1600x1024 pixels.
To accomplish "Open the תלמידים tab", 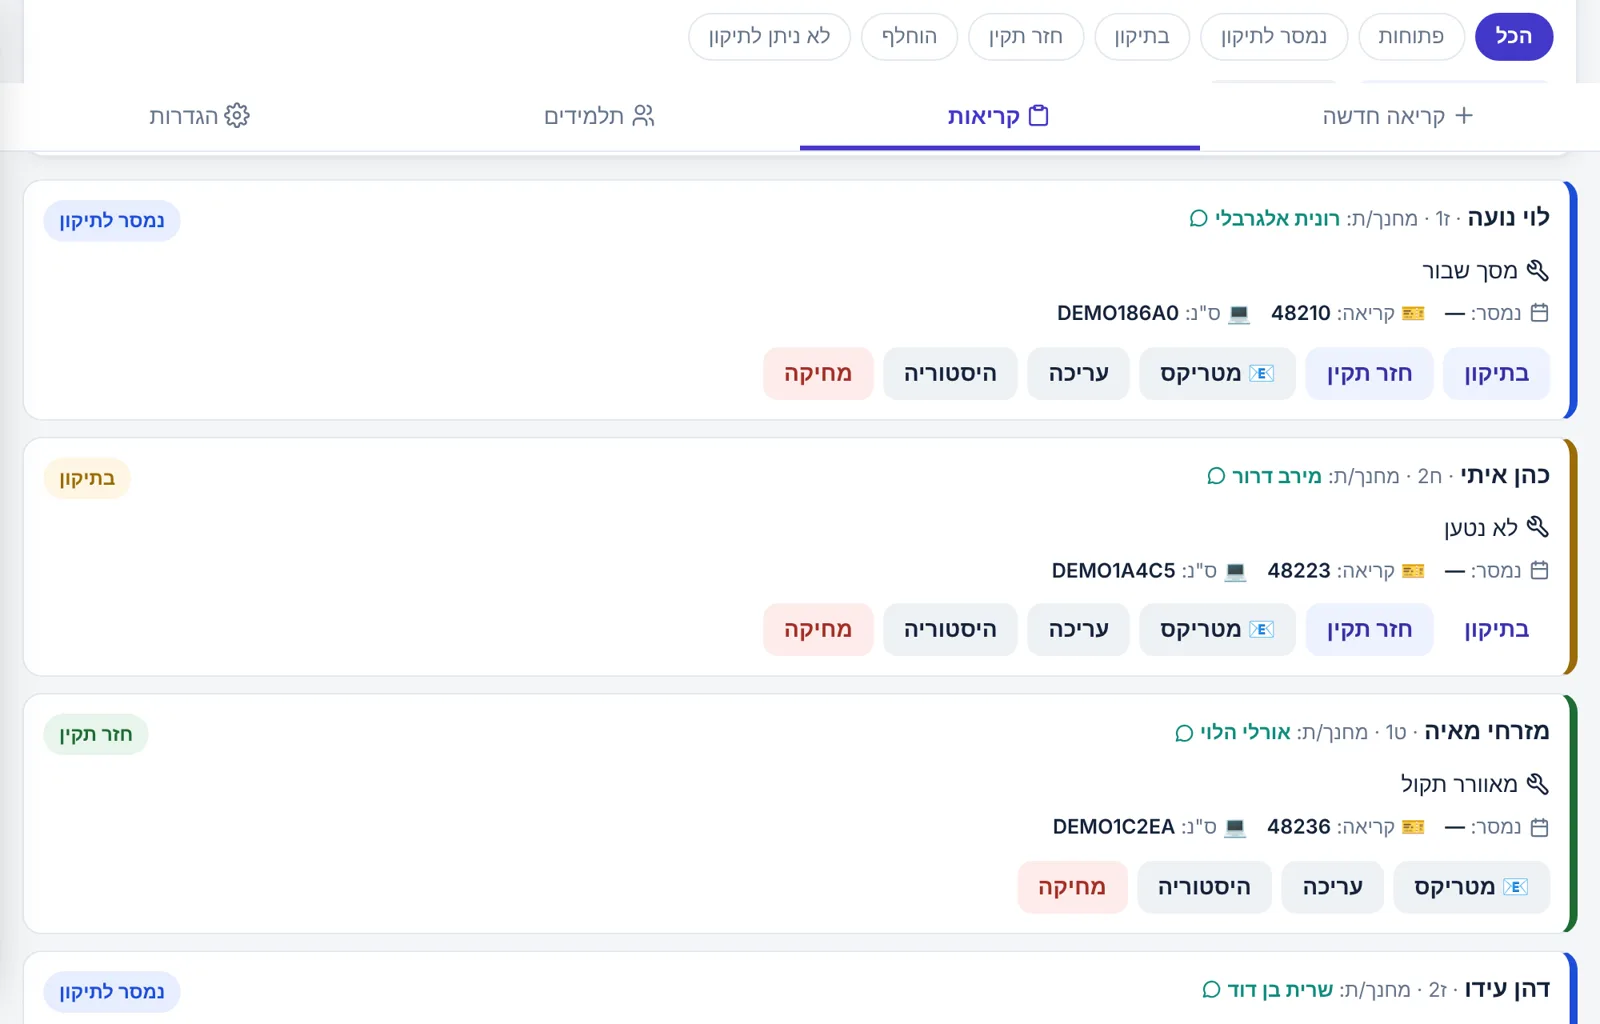I will point(599,116).
